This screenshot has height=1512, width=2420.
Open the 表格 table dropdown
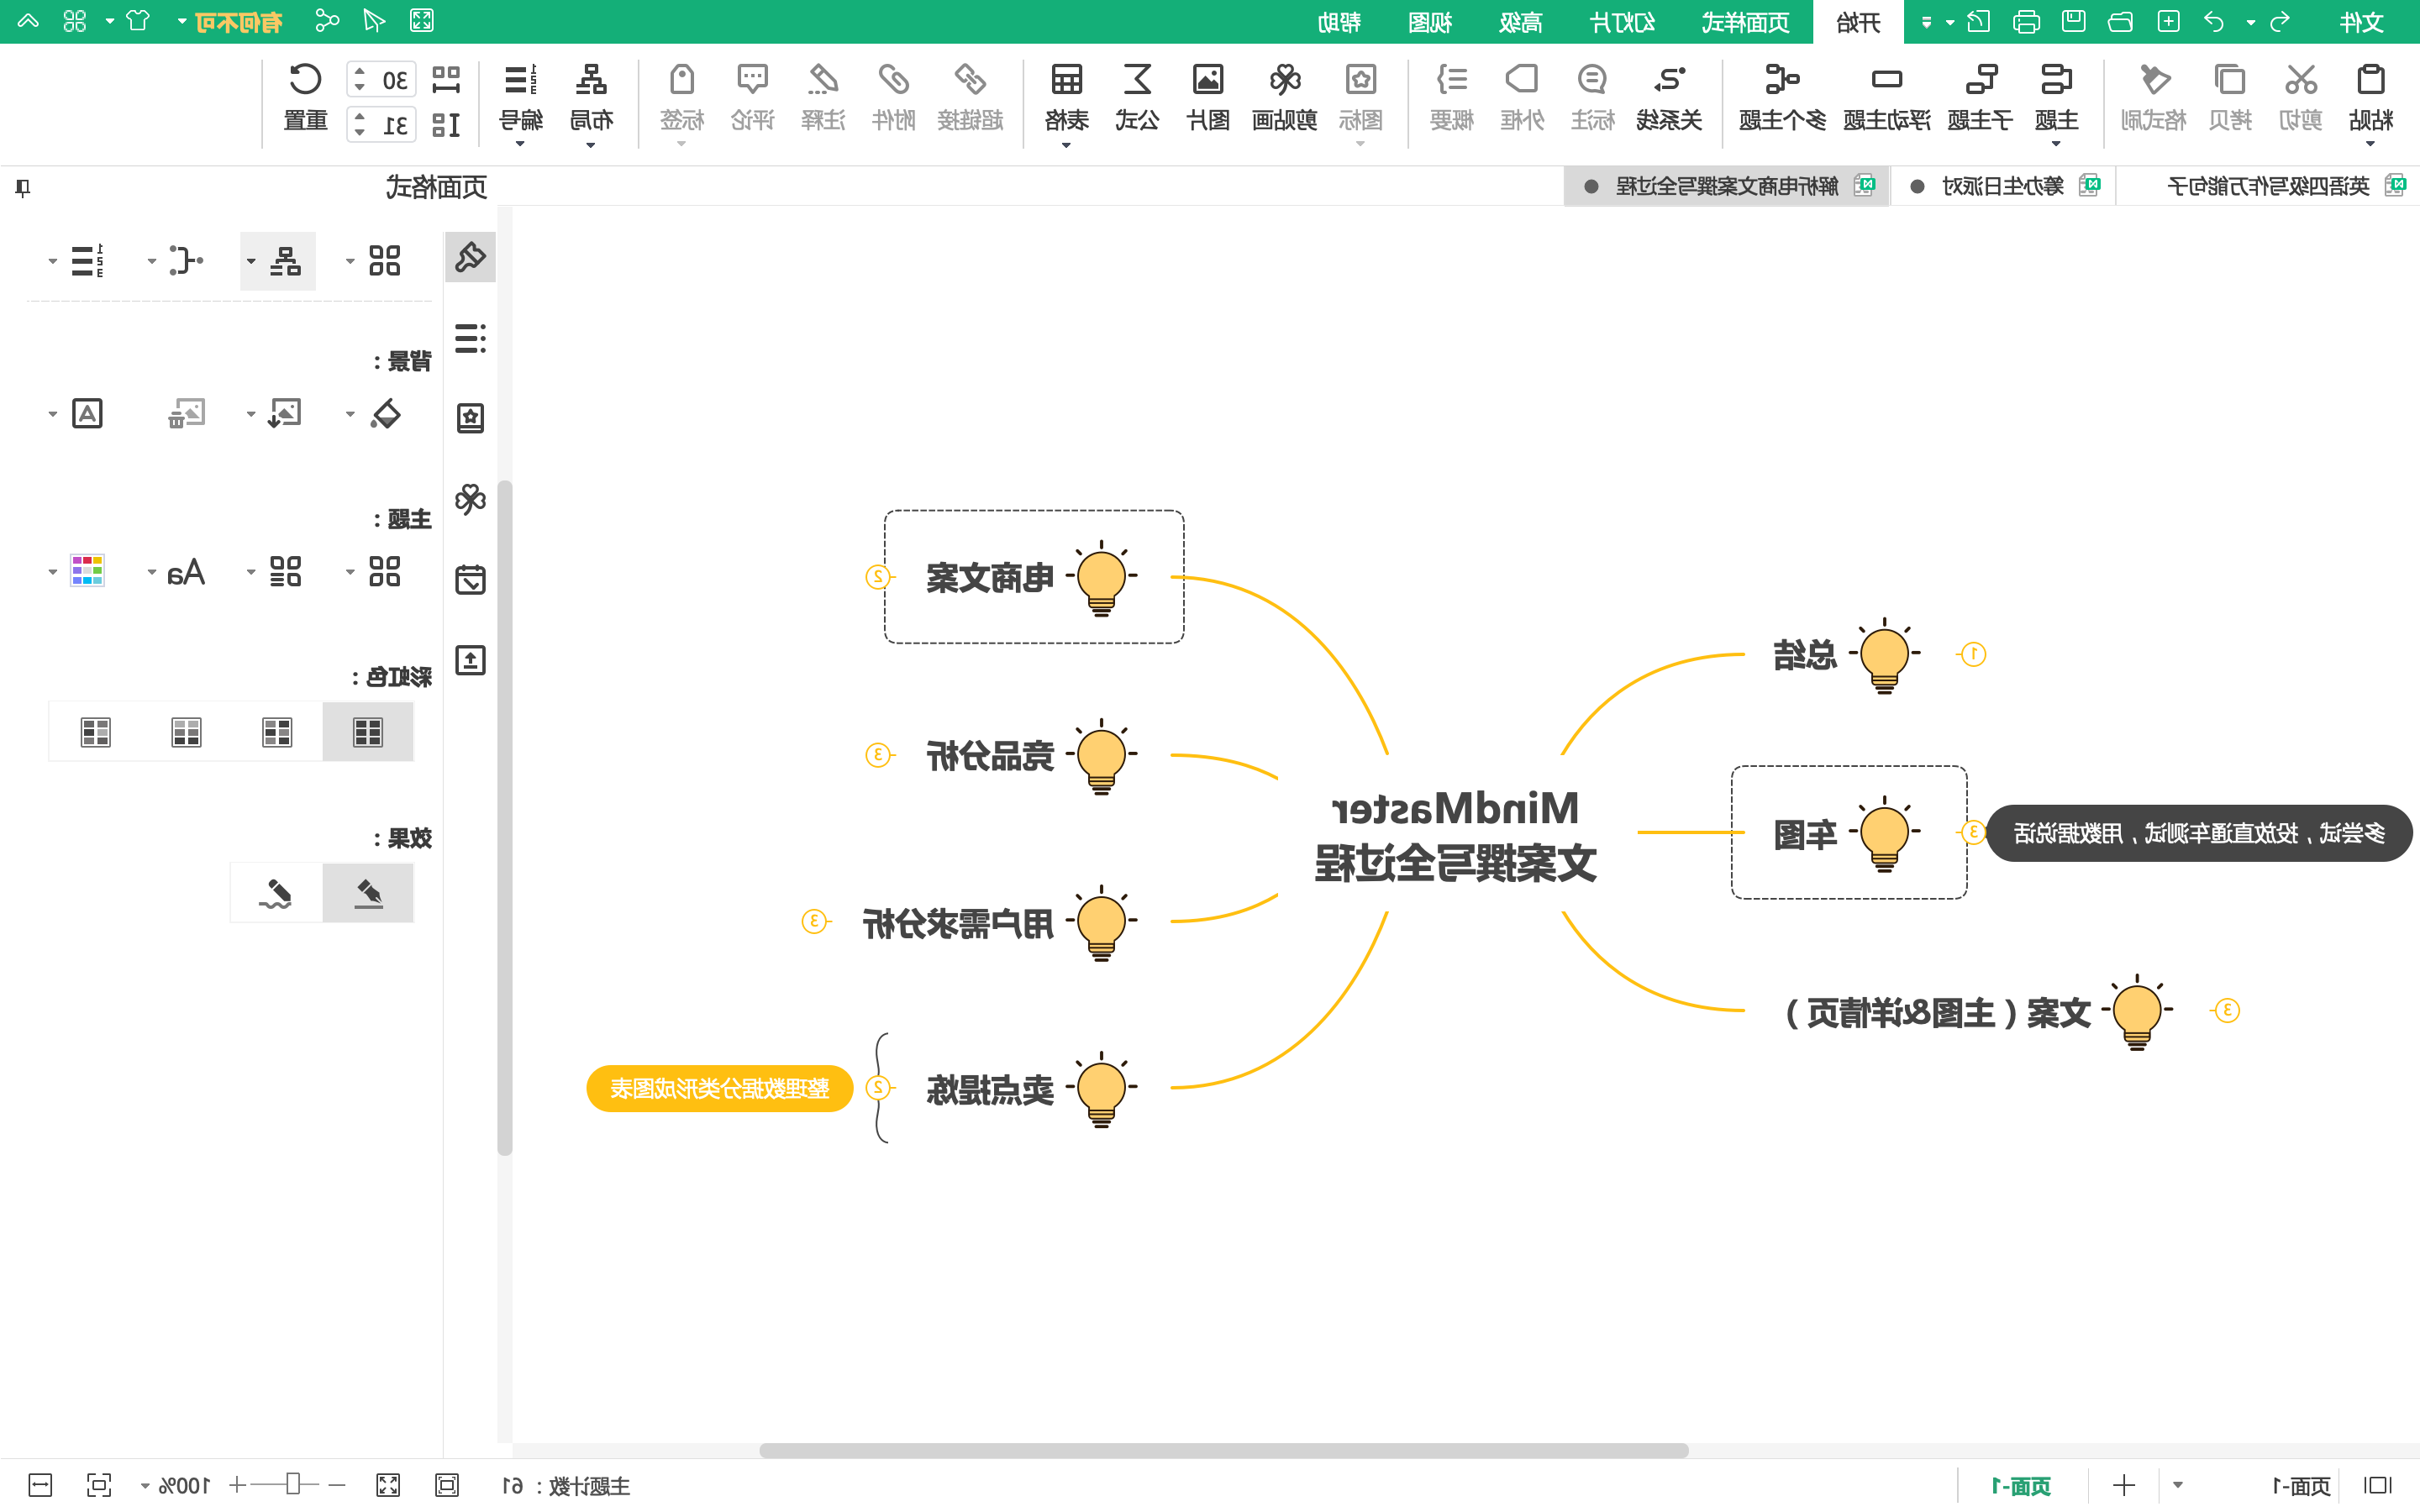1066,144
